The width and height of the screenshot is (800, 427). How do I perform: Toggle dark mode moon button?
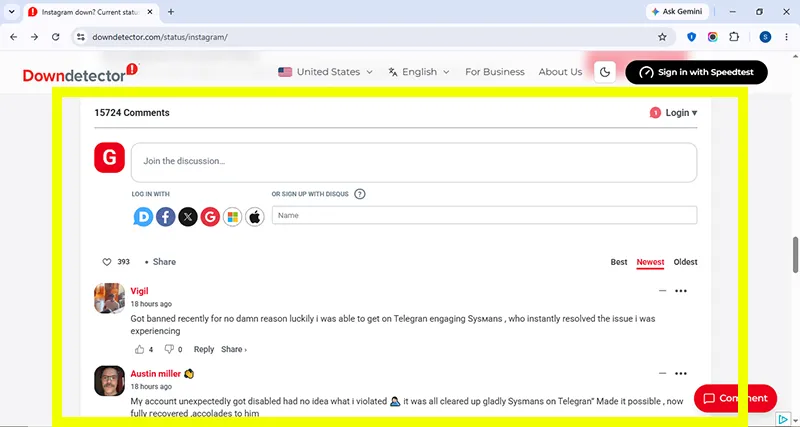click(605, 72)
